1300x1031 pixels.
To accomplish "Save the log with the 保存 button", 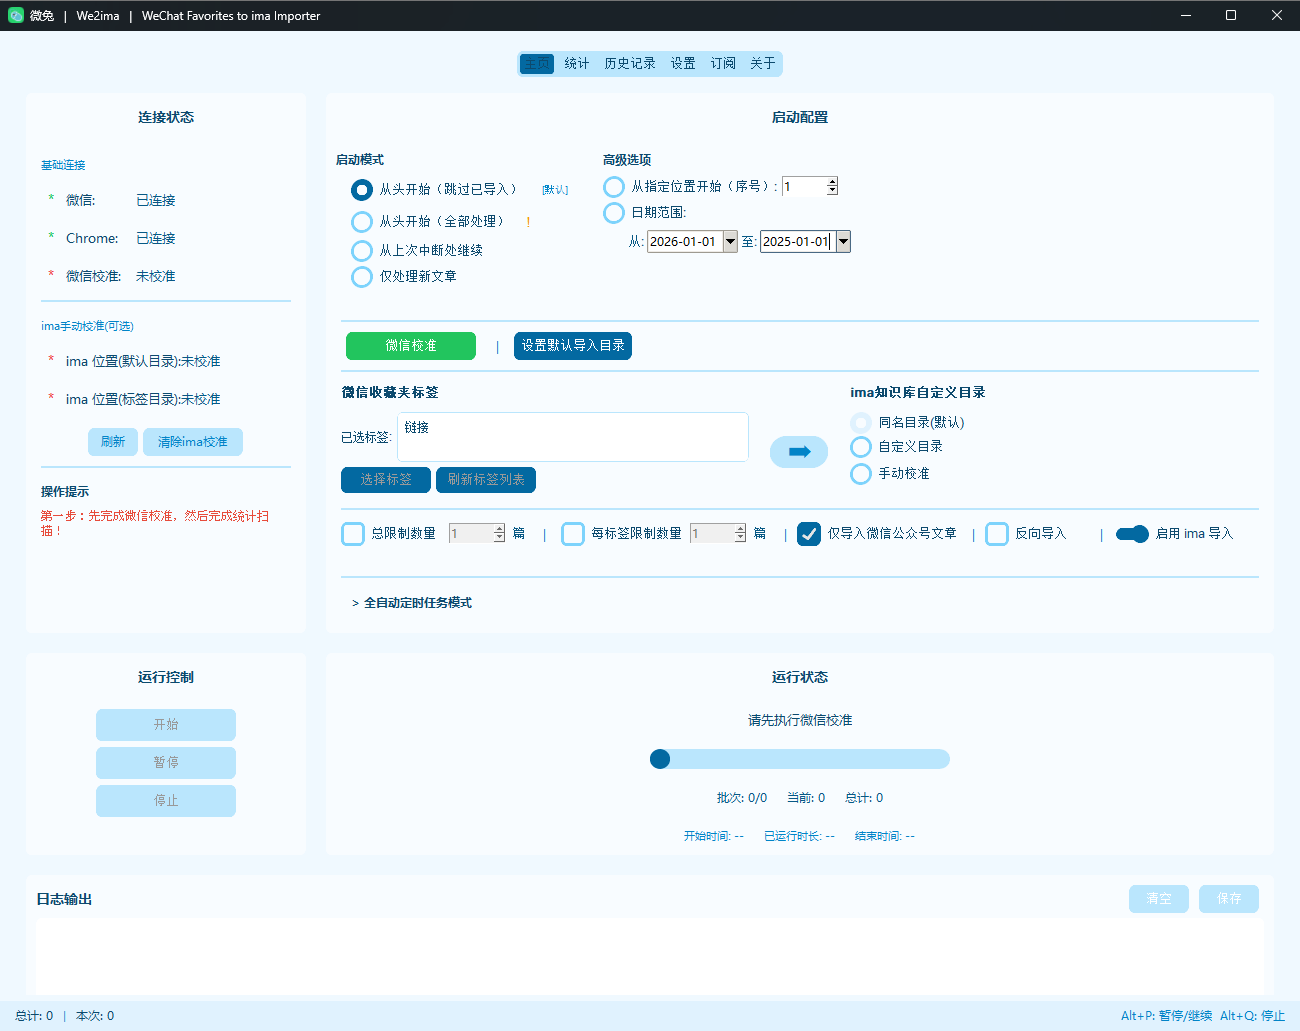I will (x=1229, y=899).
